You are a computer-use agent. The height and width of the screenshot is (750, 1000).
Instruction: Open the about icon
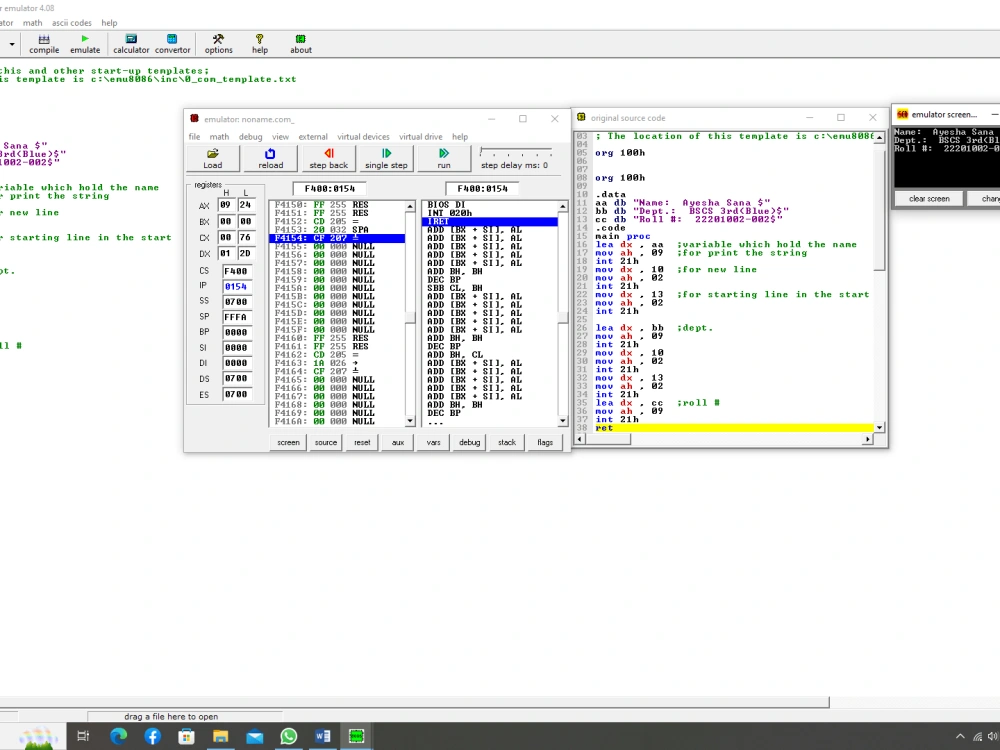pyautogui.click(x=300, y=44)
